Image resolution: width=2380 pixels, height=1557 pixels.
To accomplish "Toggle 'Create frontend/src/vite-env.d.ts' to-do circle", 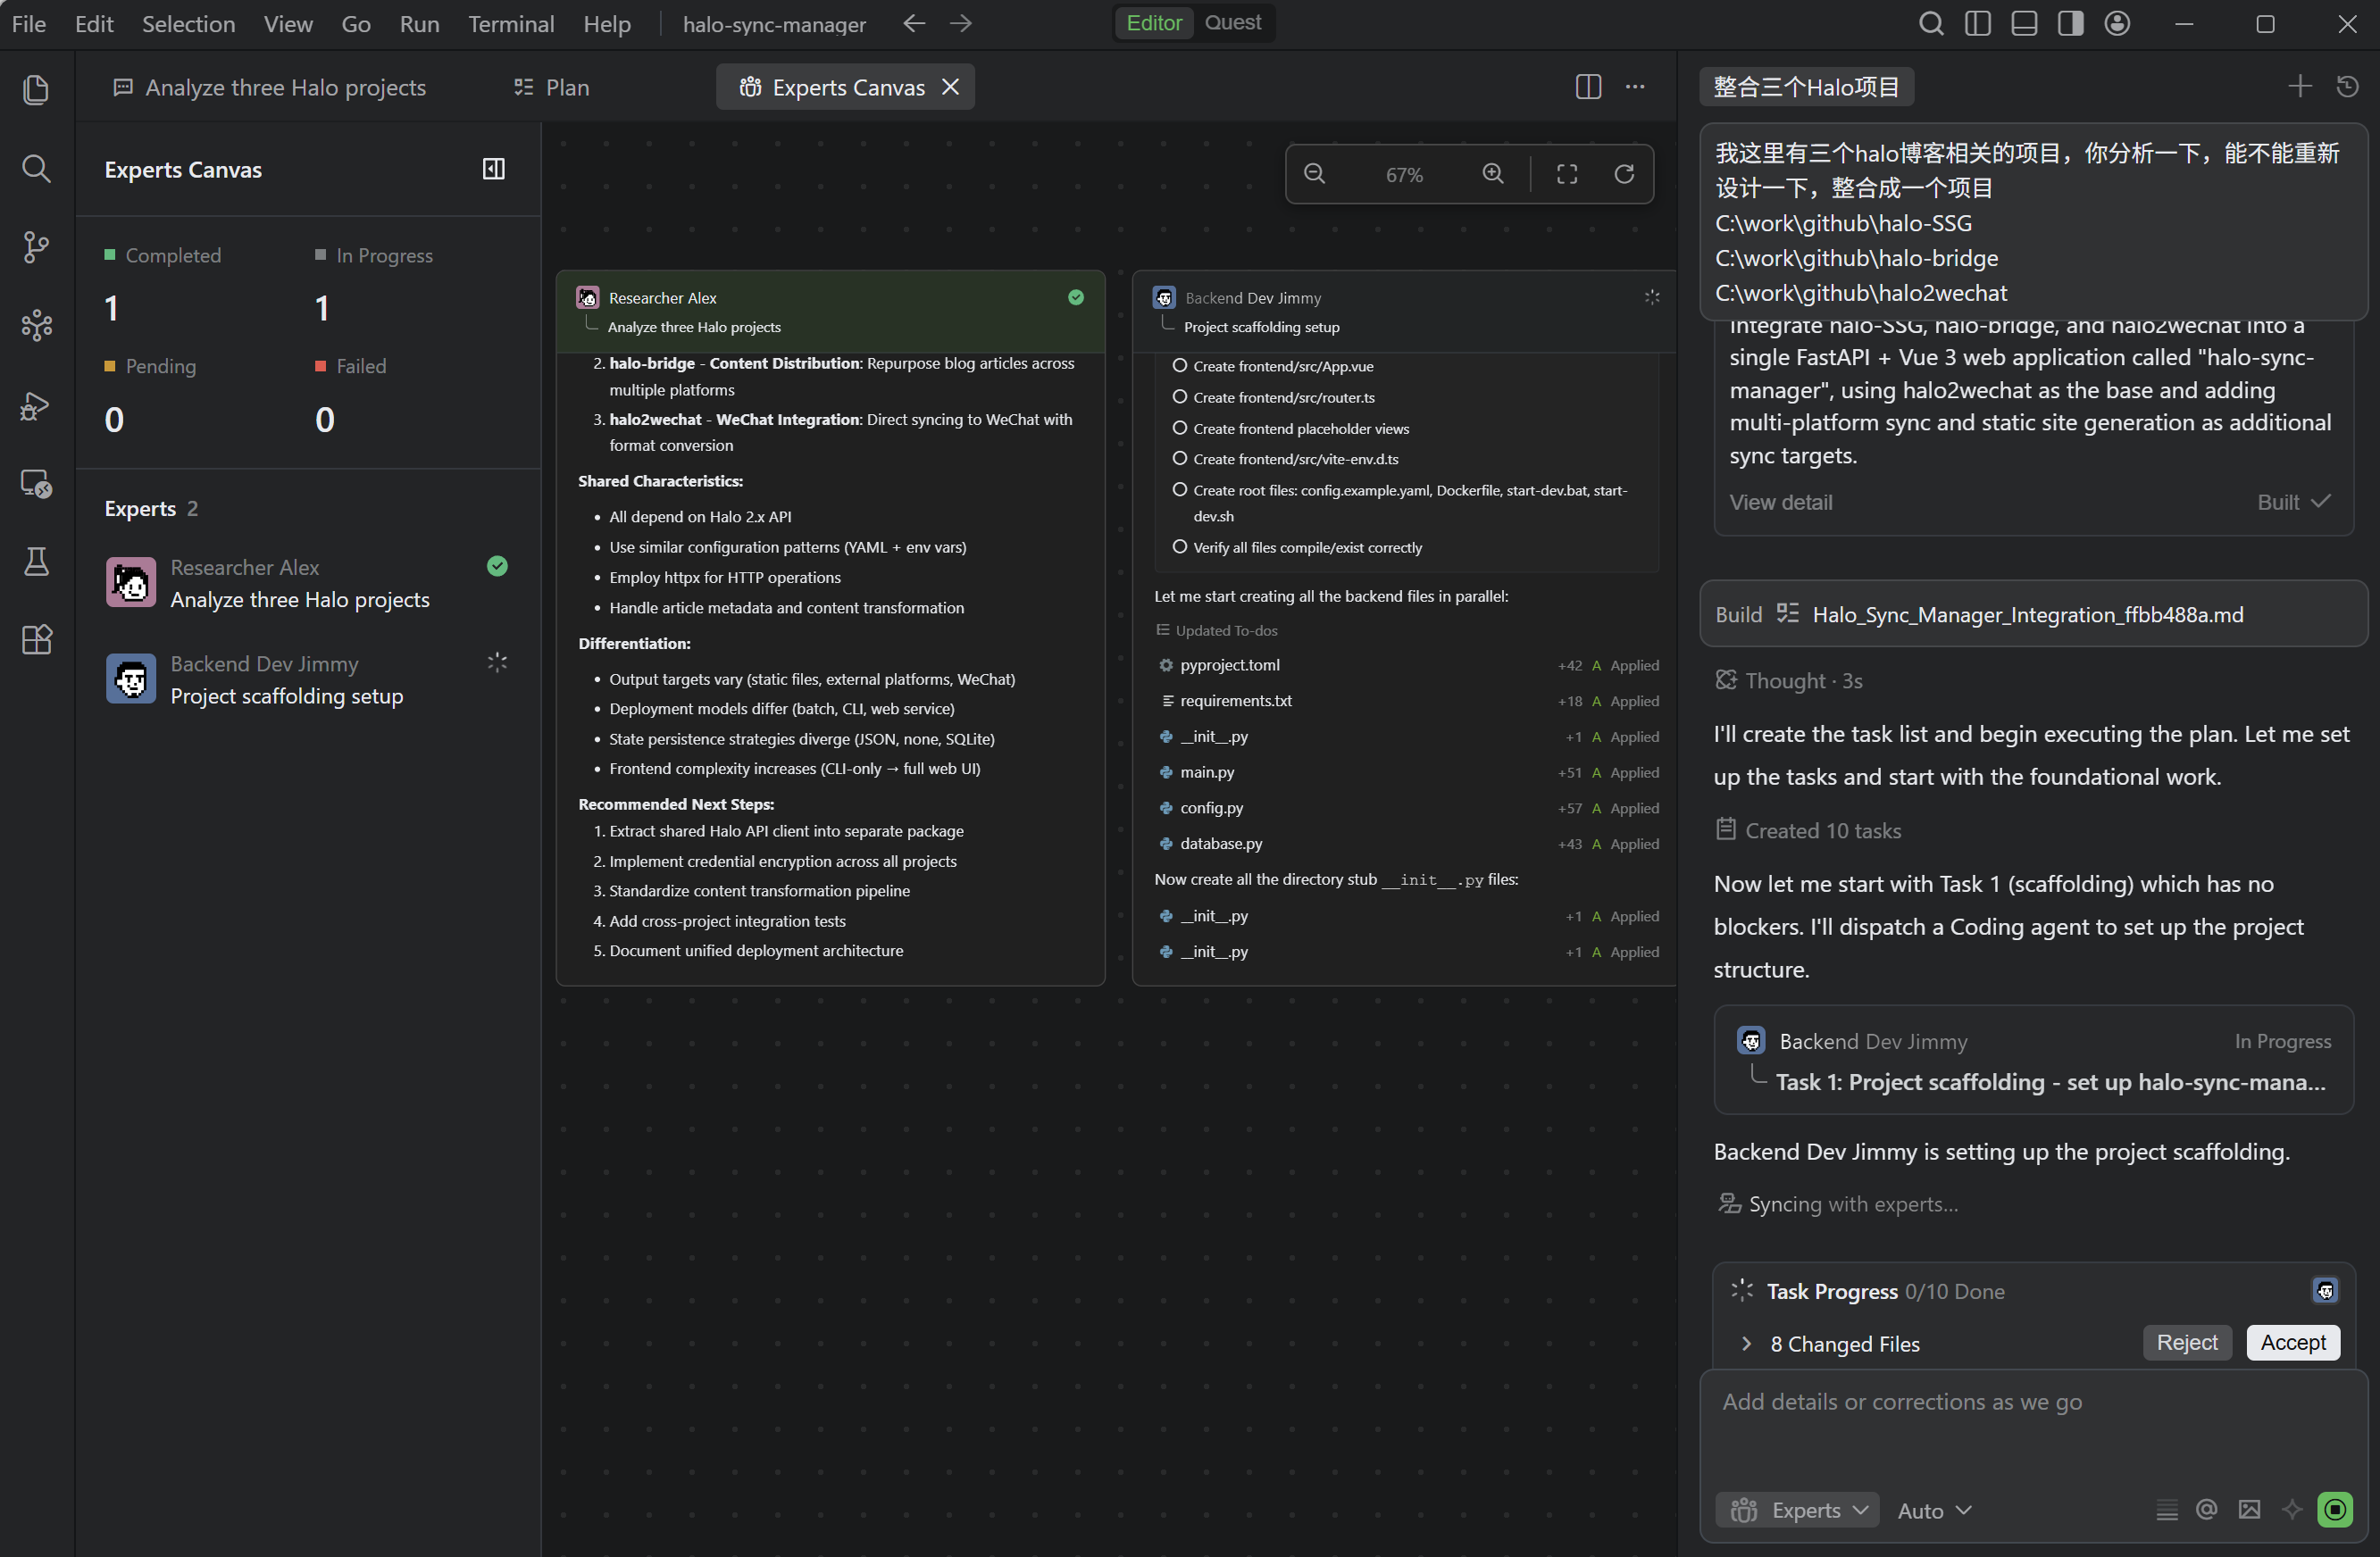I will 1180,458.
